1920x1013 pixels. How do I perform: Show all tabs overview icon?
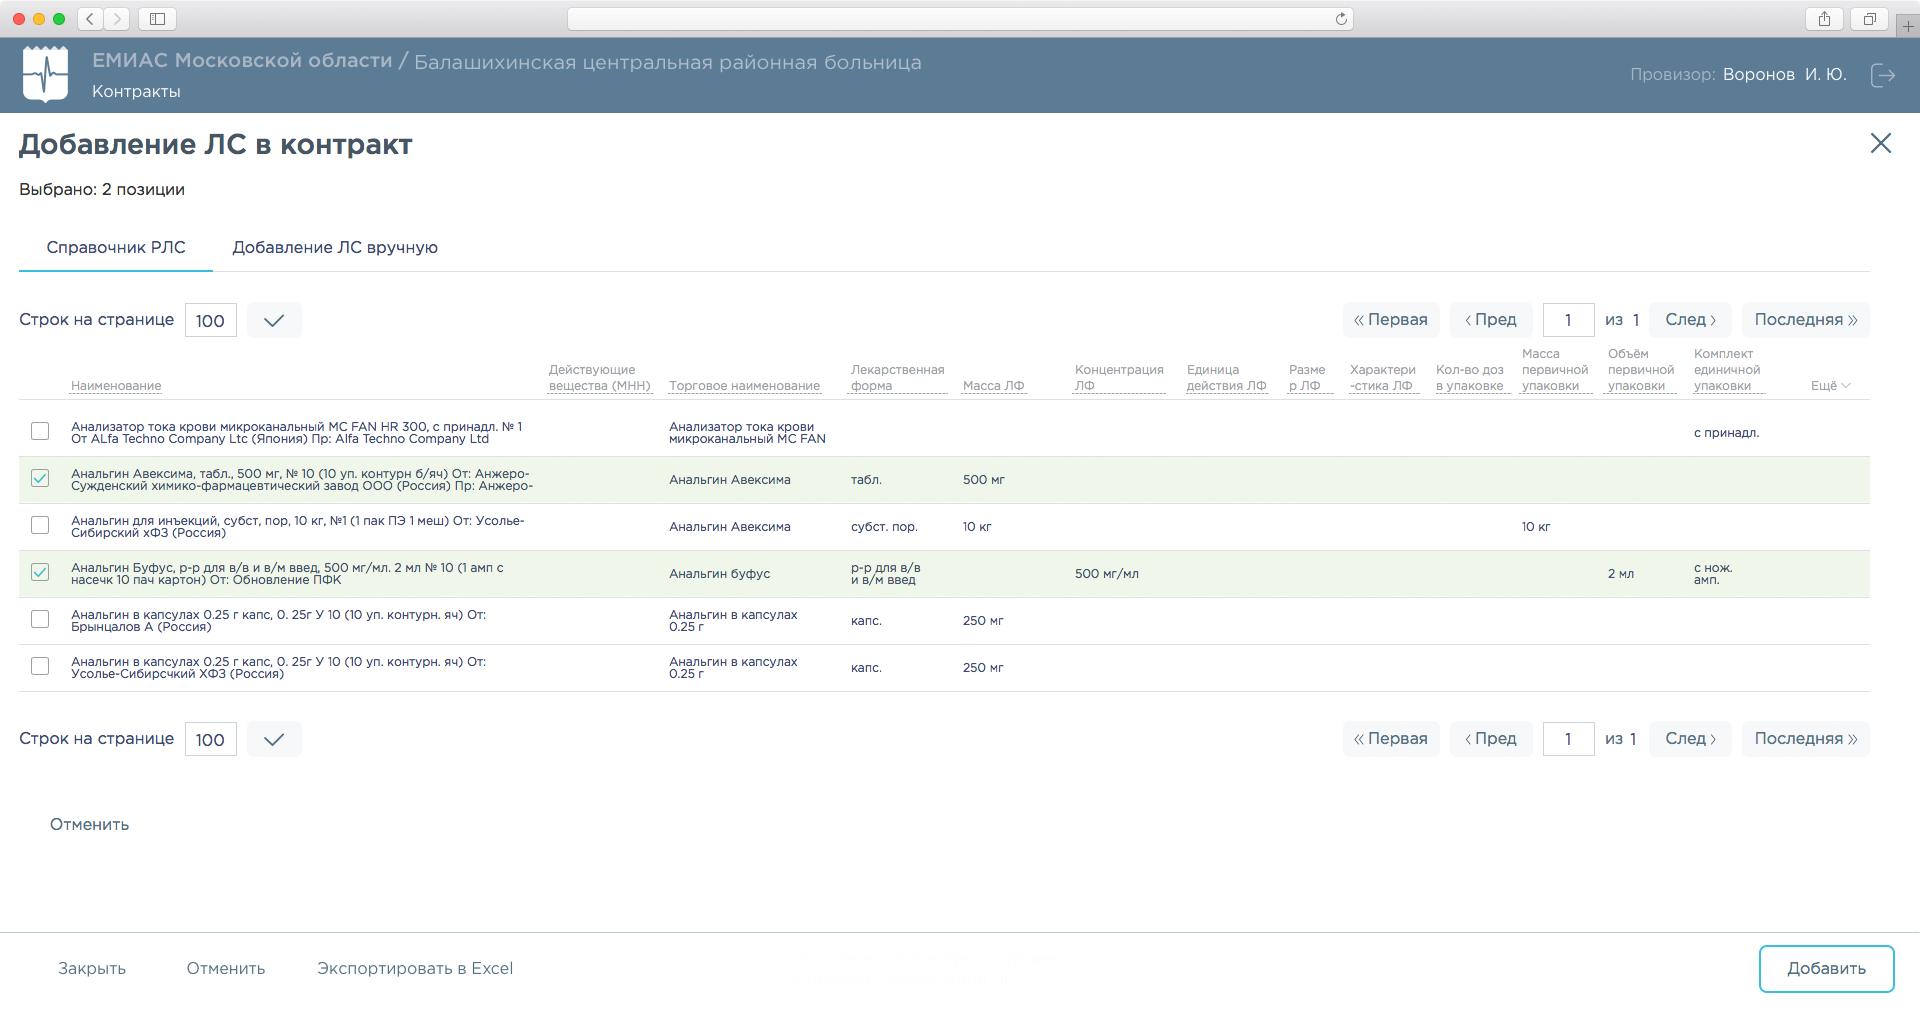pos(1868,19)
